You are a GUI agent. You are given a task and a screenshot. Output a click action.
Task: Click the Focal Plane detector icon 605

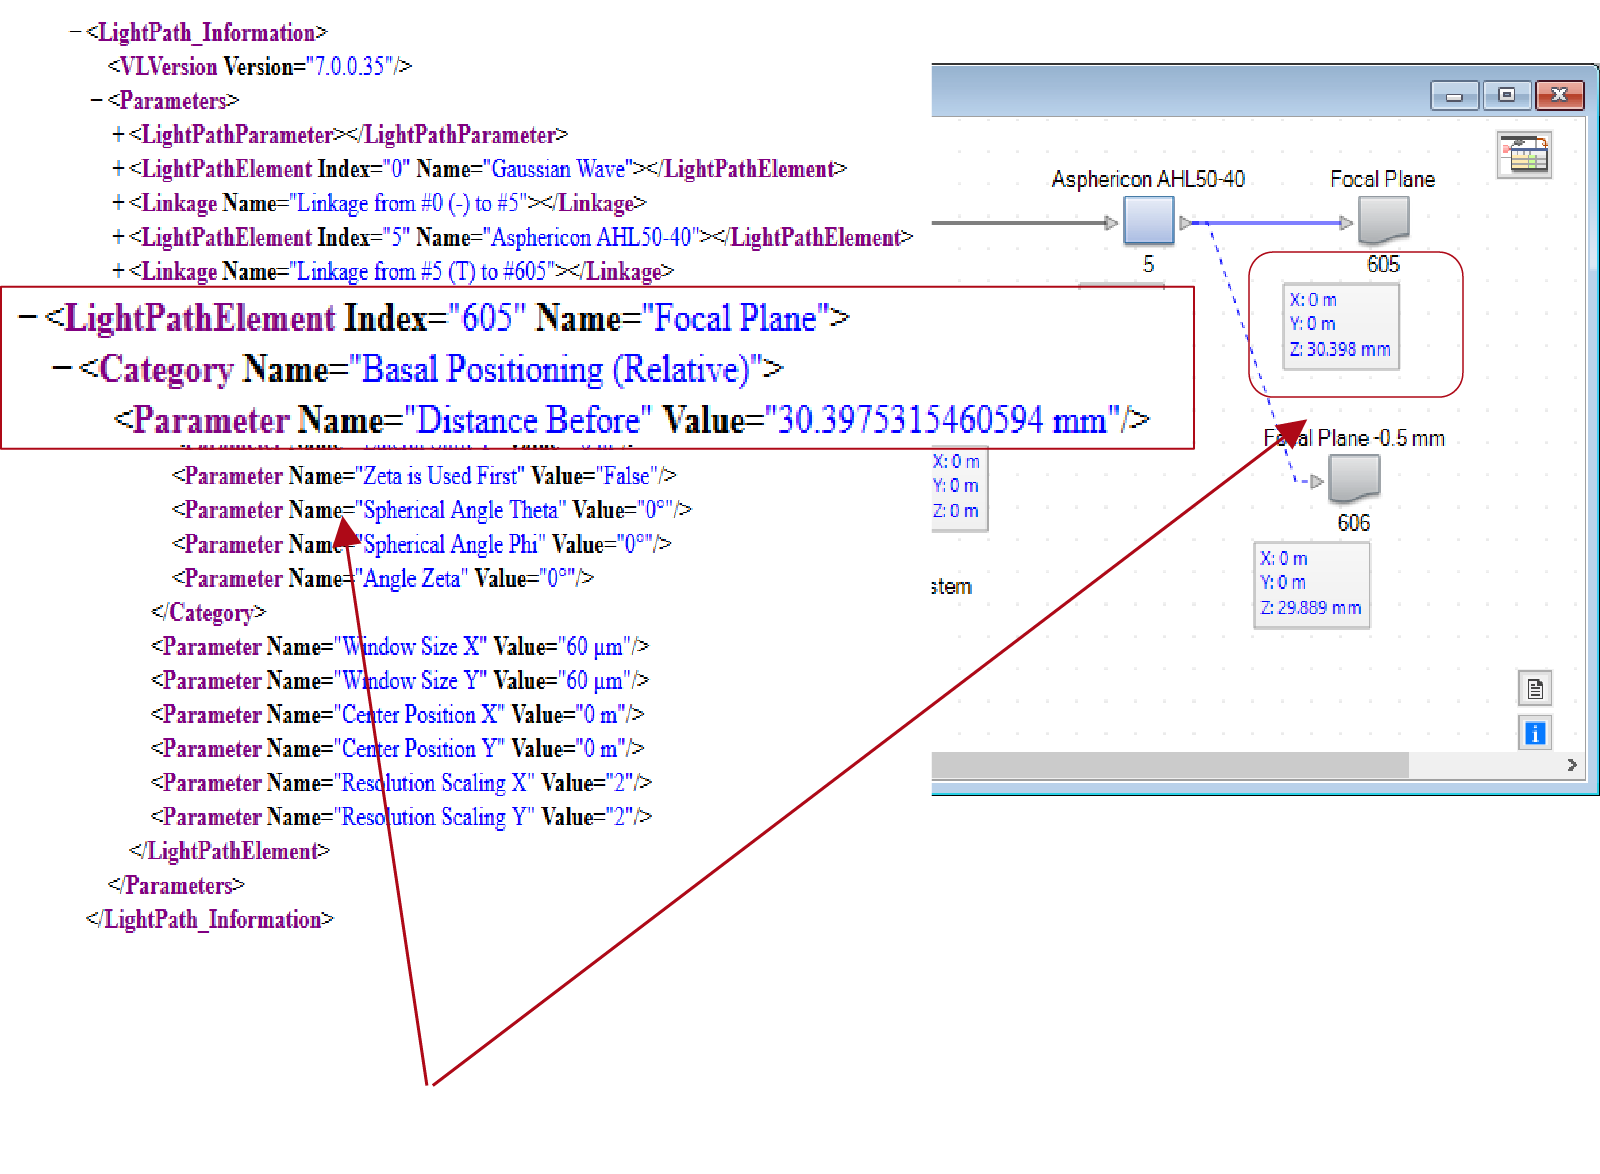coord(1383,220)
